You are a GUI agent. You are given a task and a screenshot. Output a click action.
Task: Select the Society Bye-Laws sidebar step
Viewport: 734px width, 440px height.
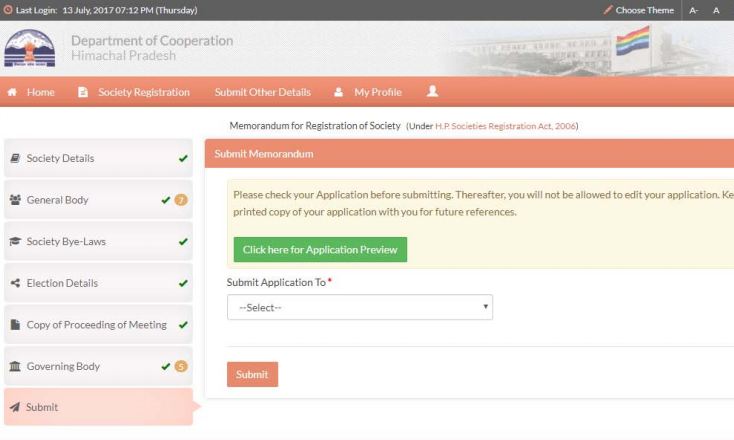click(98, 242)
